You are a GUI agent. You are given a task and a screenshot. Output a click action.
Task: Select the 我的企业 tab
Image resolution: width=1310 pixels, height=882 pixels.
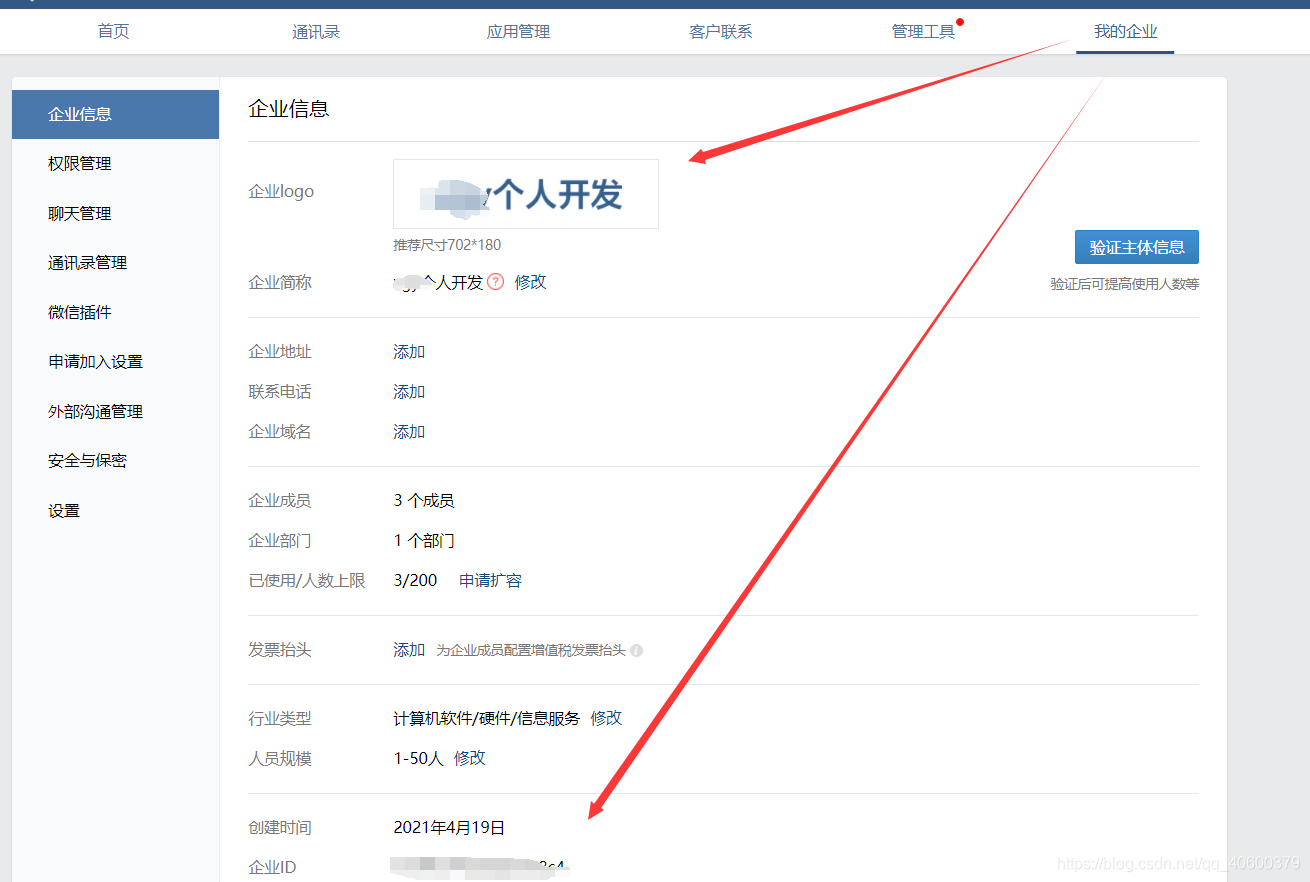[x=1125, y=31]
